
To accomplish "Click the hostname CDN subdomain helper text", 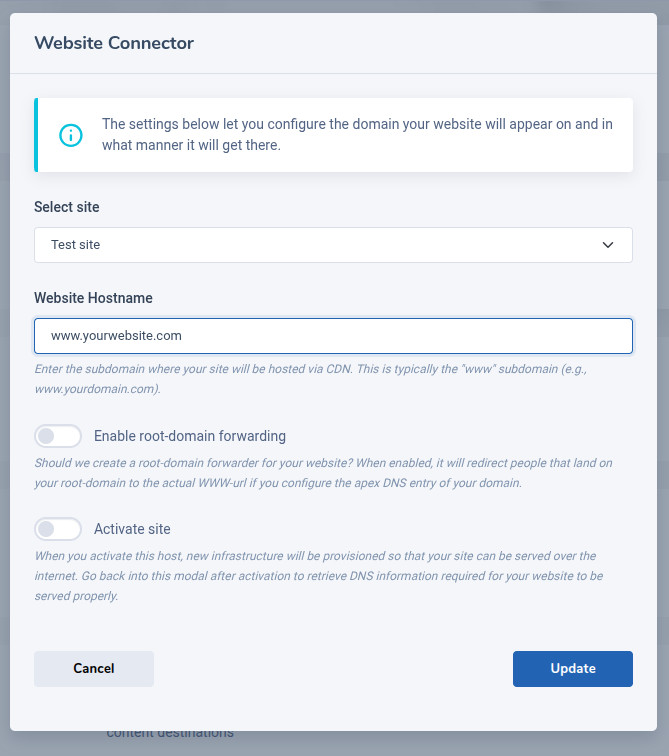I will coord(311,378).
